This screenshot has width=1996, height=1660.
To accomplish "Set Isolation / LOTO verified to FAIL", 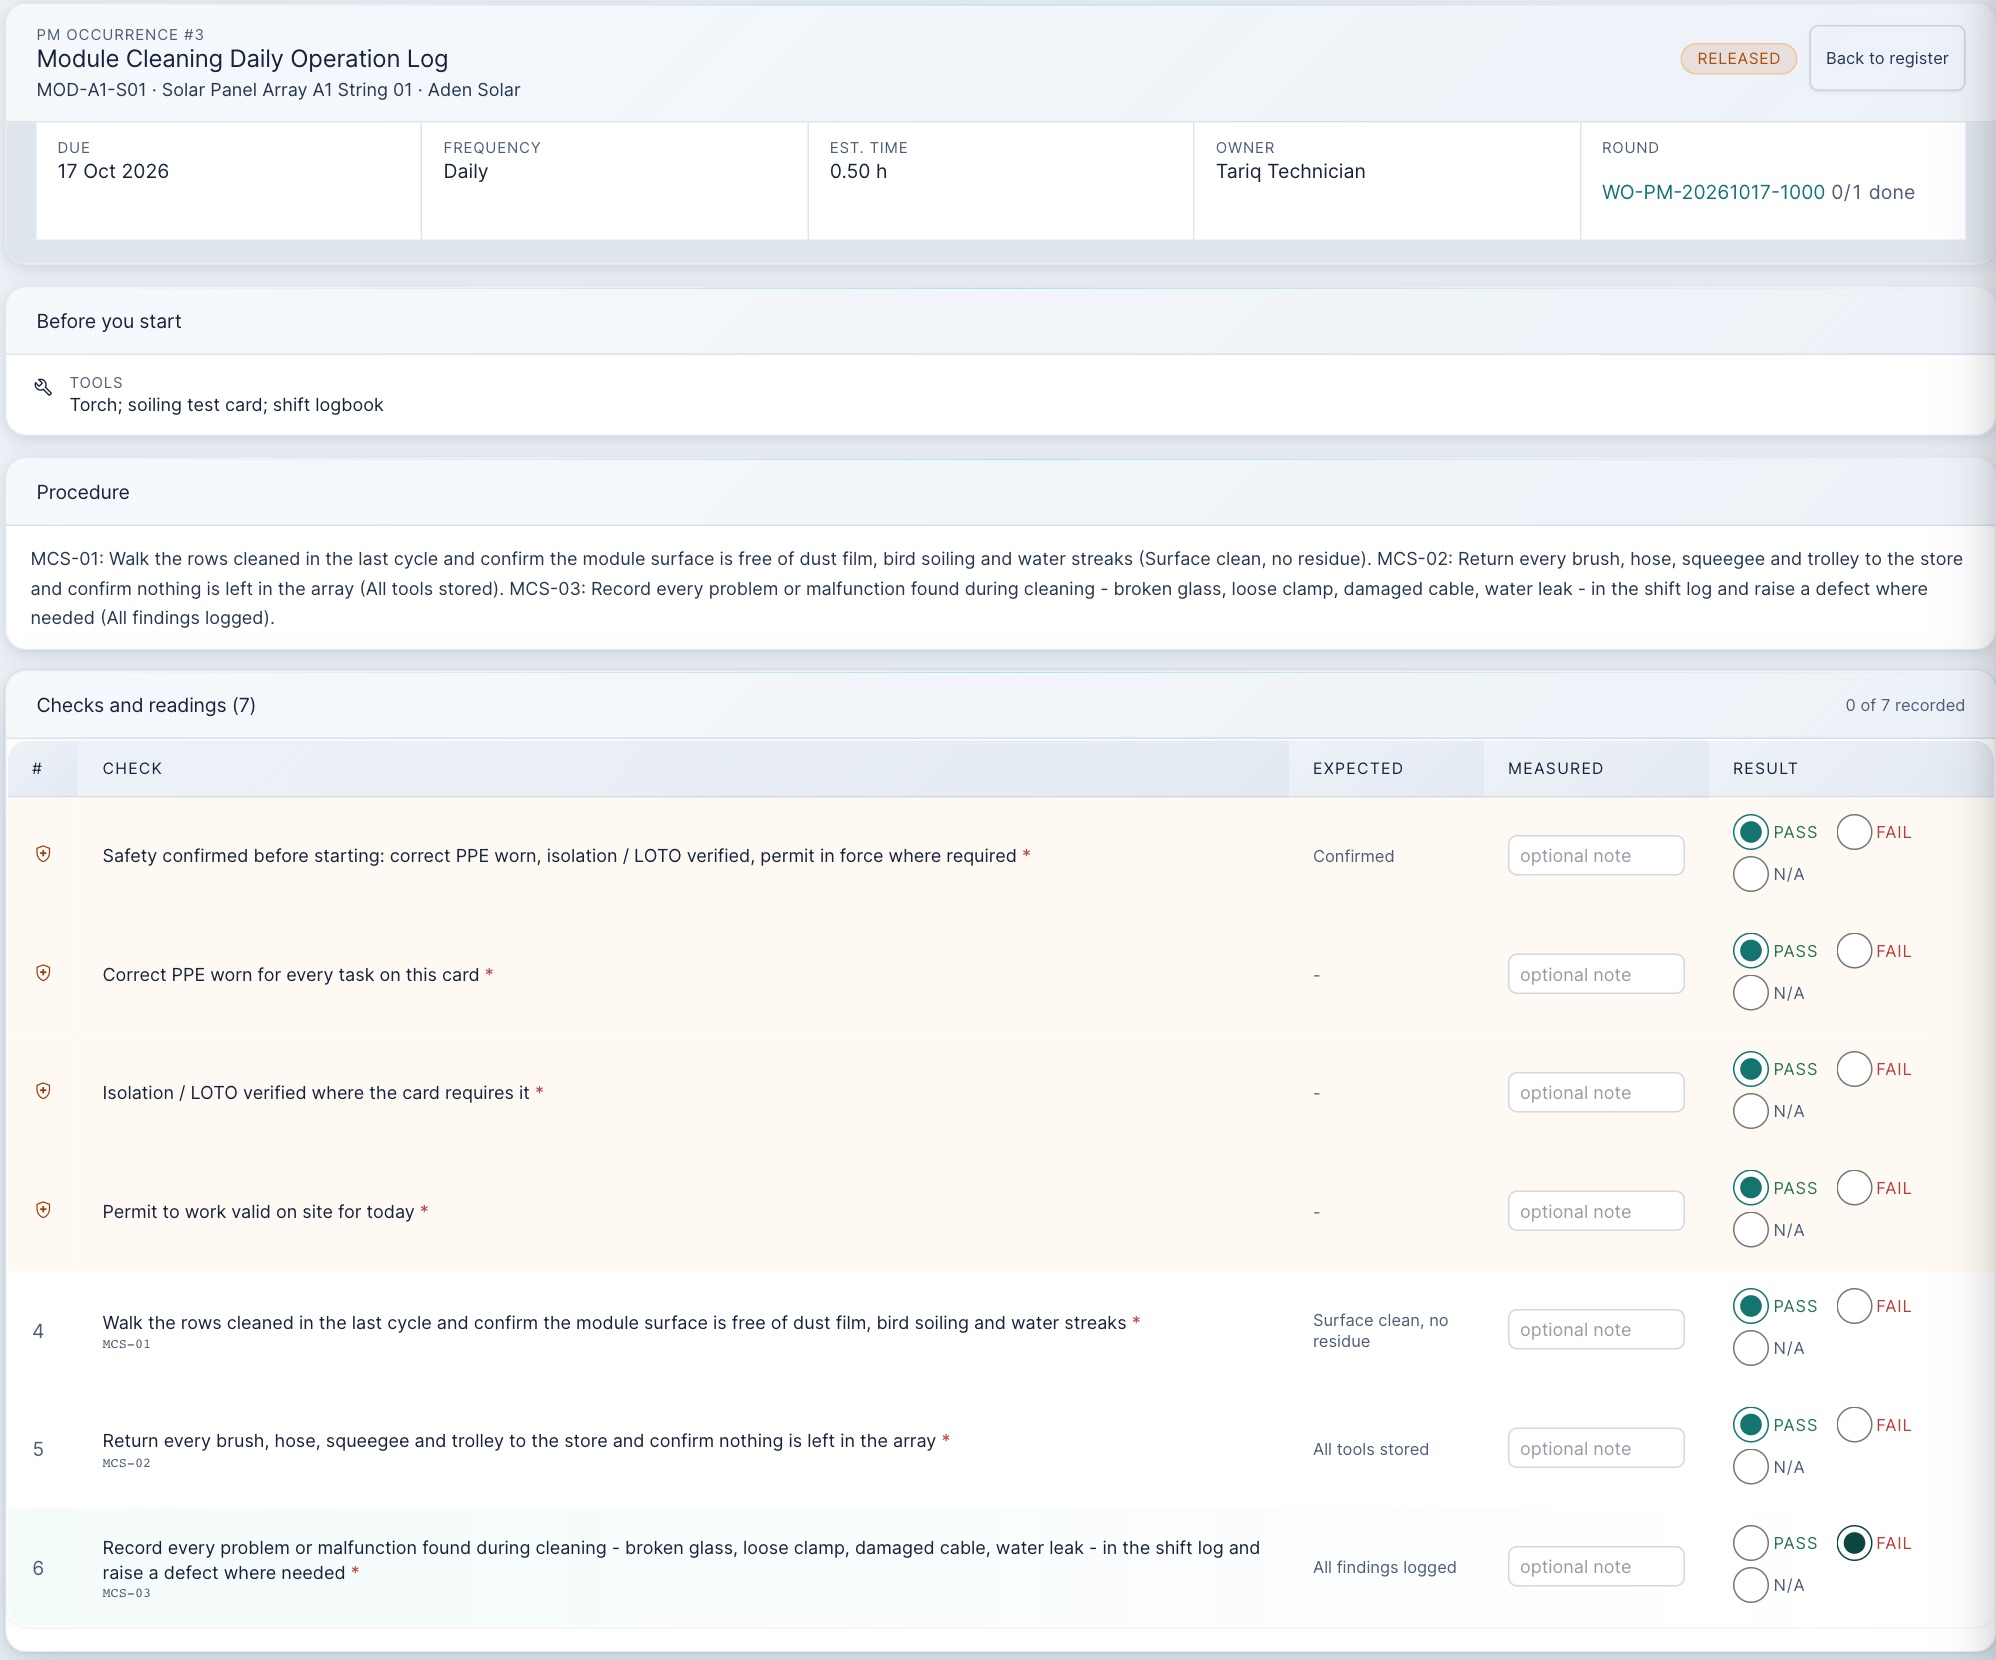I will point(1854,1069).
